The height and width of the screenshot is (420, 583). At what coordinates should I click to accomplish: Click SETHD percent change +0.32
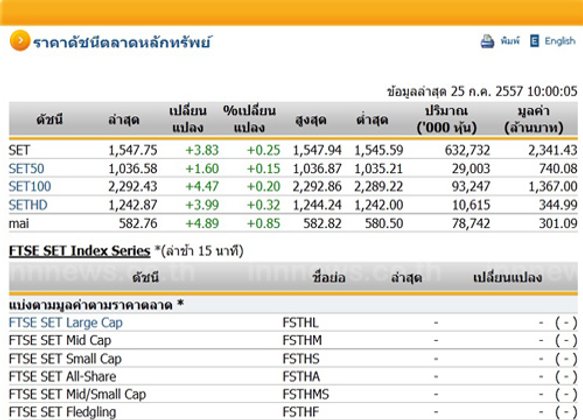[x=263, y=205]
